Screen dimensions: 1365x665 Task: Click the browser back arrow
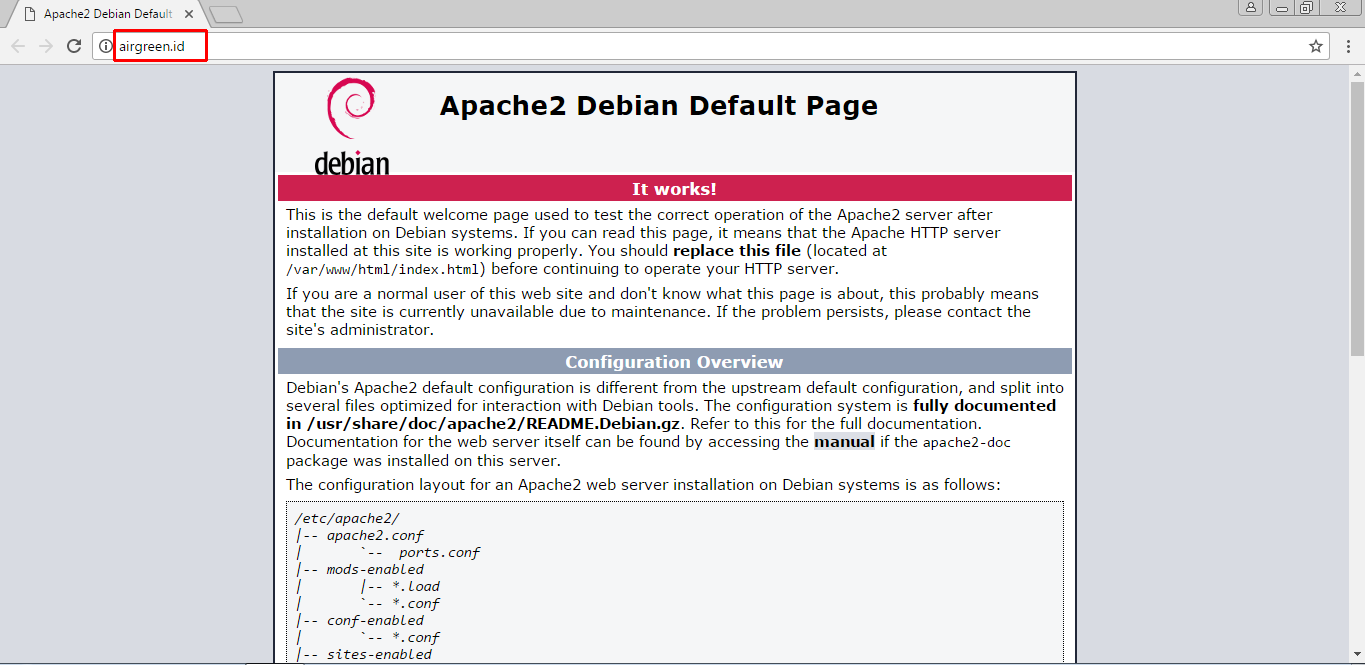click(18, 46)
